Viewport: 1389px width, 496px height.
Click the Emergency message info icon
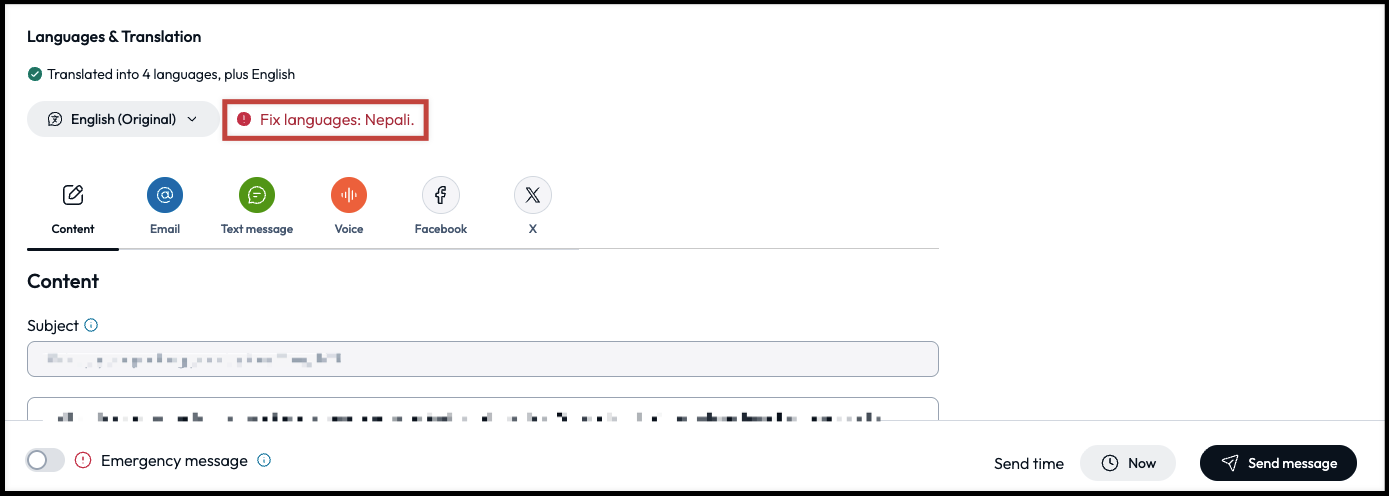click(264, 460)
